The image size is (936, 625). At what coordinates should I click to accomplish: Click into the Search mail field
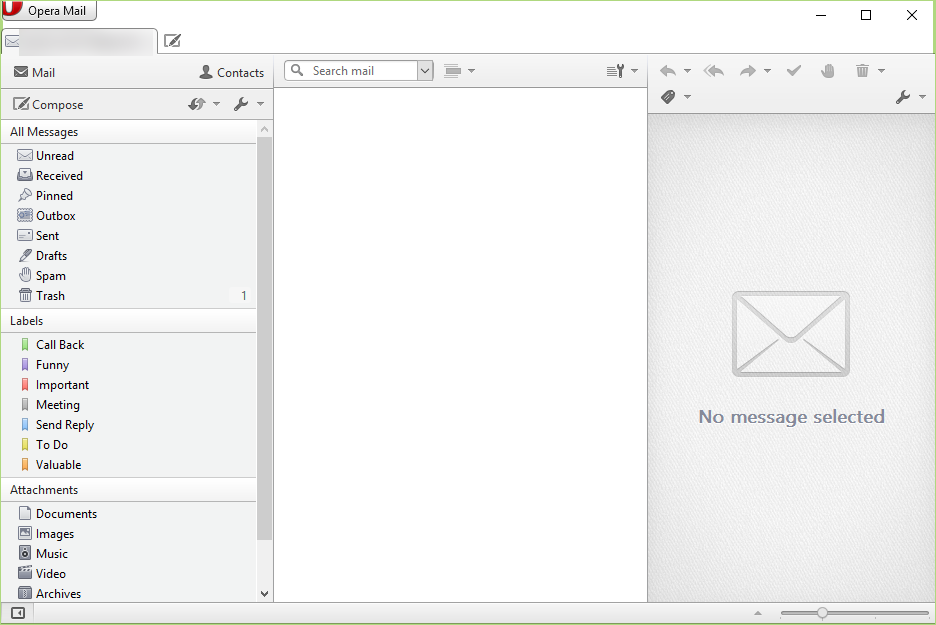[x=351, y=70]
